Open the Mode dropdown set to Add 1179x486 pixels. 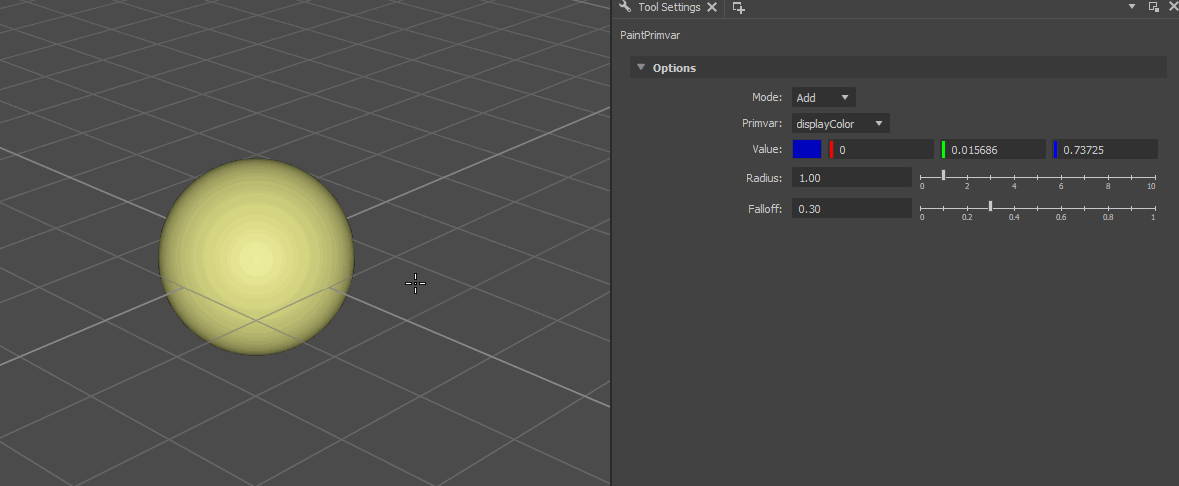coord(823,98)
